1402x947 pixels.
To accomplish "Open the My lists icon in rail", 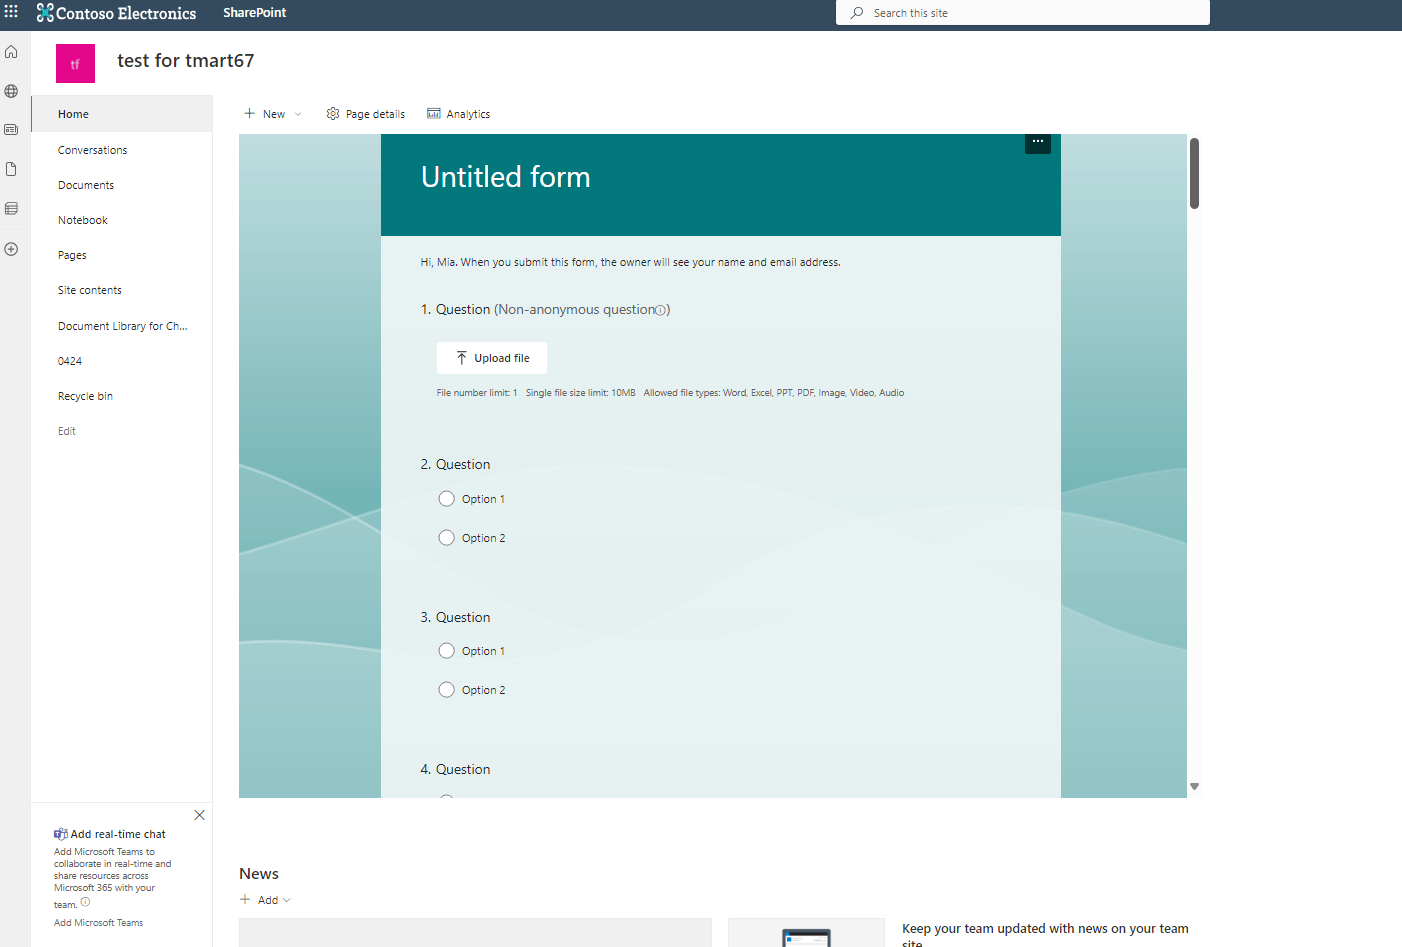I will click(11, 209).
